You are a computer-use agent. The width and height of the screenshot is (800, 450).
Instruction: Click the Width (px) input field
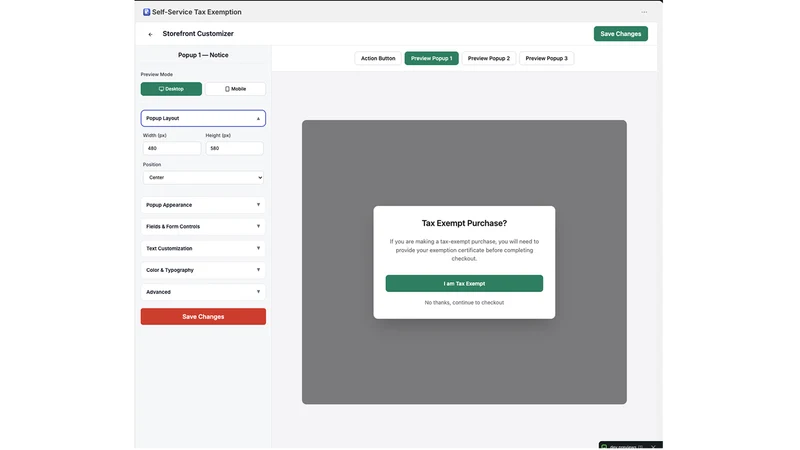coord(172,148)
